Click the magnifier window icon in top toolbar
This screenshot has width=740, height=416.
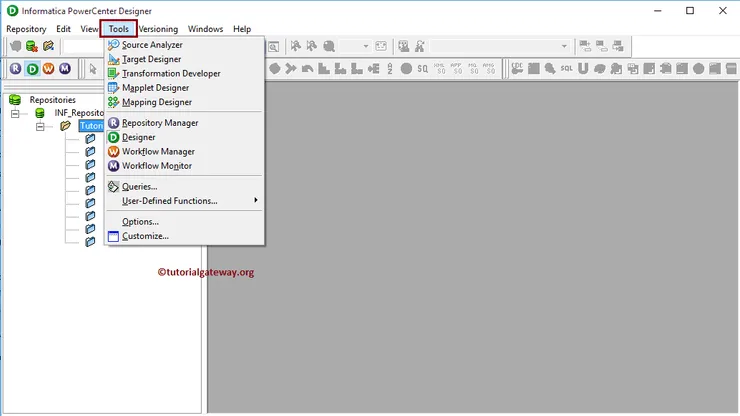(273, 46)
